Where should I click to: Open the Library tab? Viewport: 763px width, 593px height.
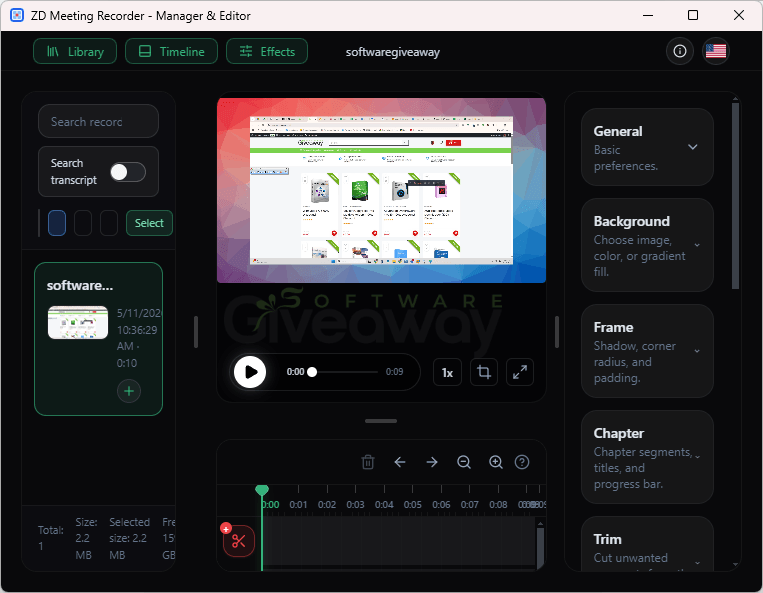75,52
